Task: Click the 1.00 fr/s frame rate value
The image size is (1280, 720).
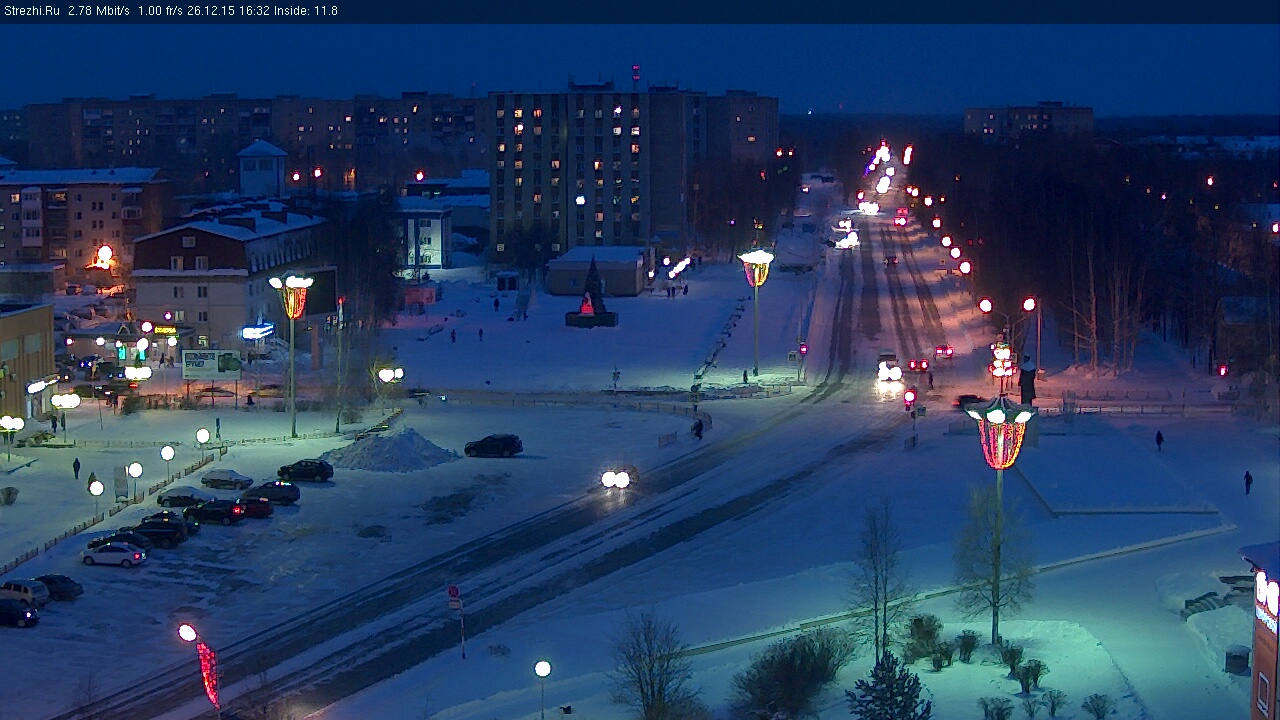Action: pos(163,11)
